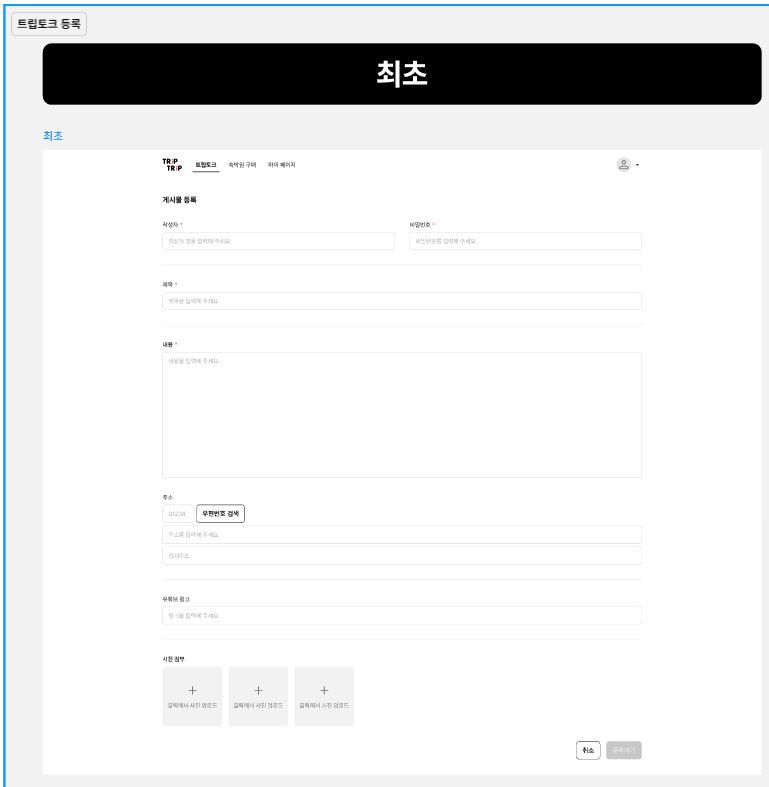Click the 게시물 등록 heading text
The width and height of the screenshot is (769, 787).
pyautogui.click(x=179, y=200)
